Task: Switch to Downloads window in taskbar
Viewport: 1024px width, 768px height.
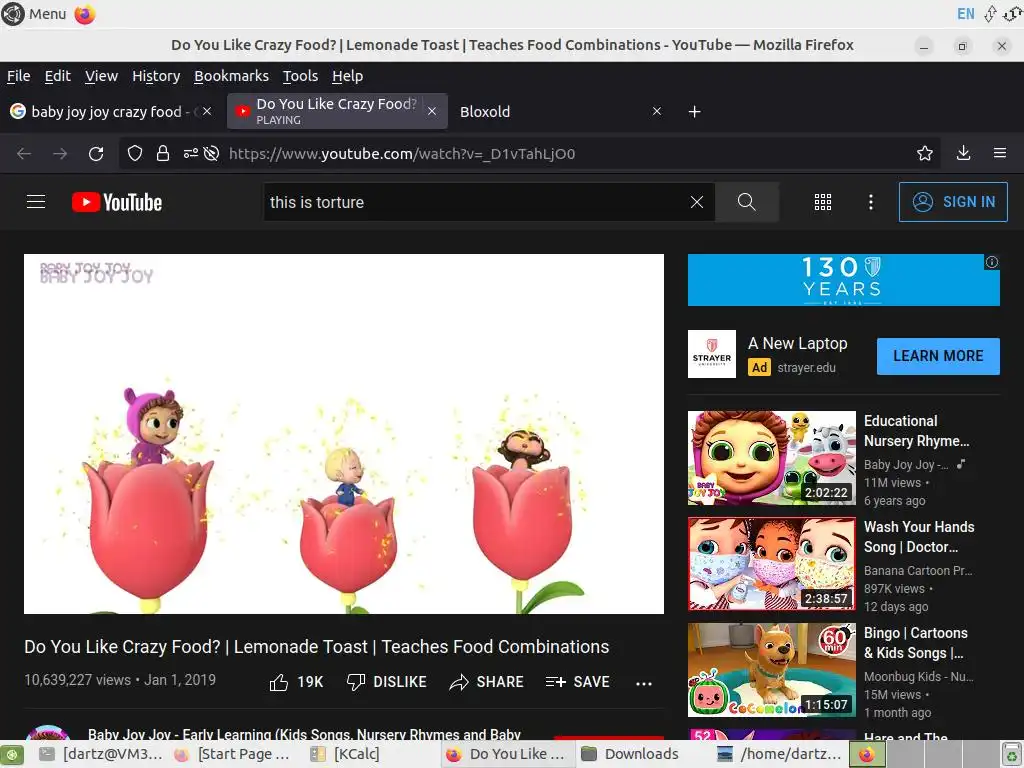Action: [x=632, y=754]
